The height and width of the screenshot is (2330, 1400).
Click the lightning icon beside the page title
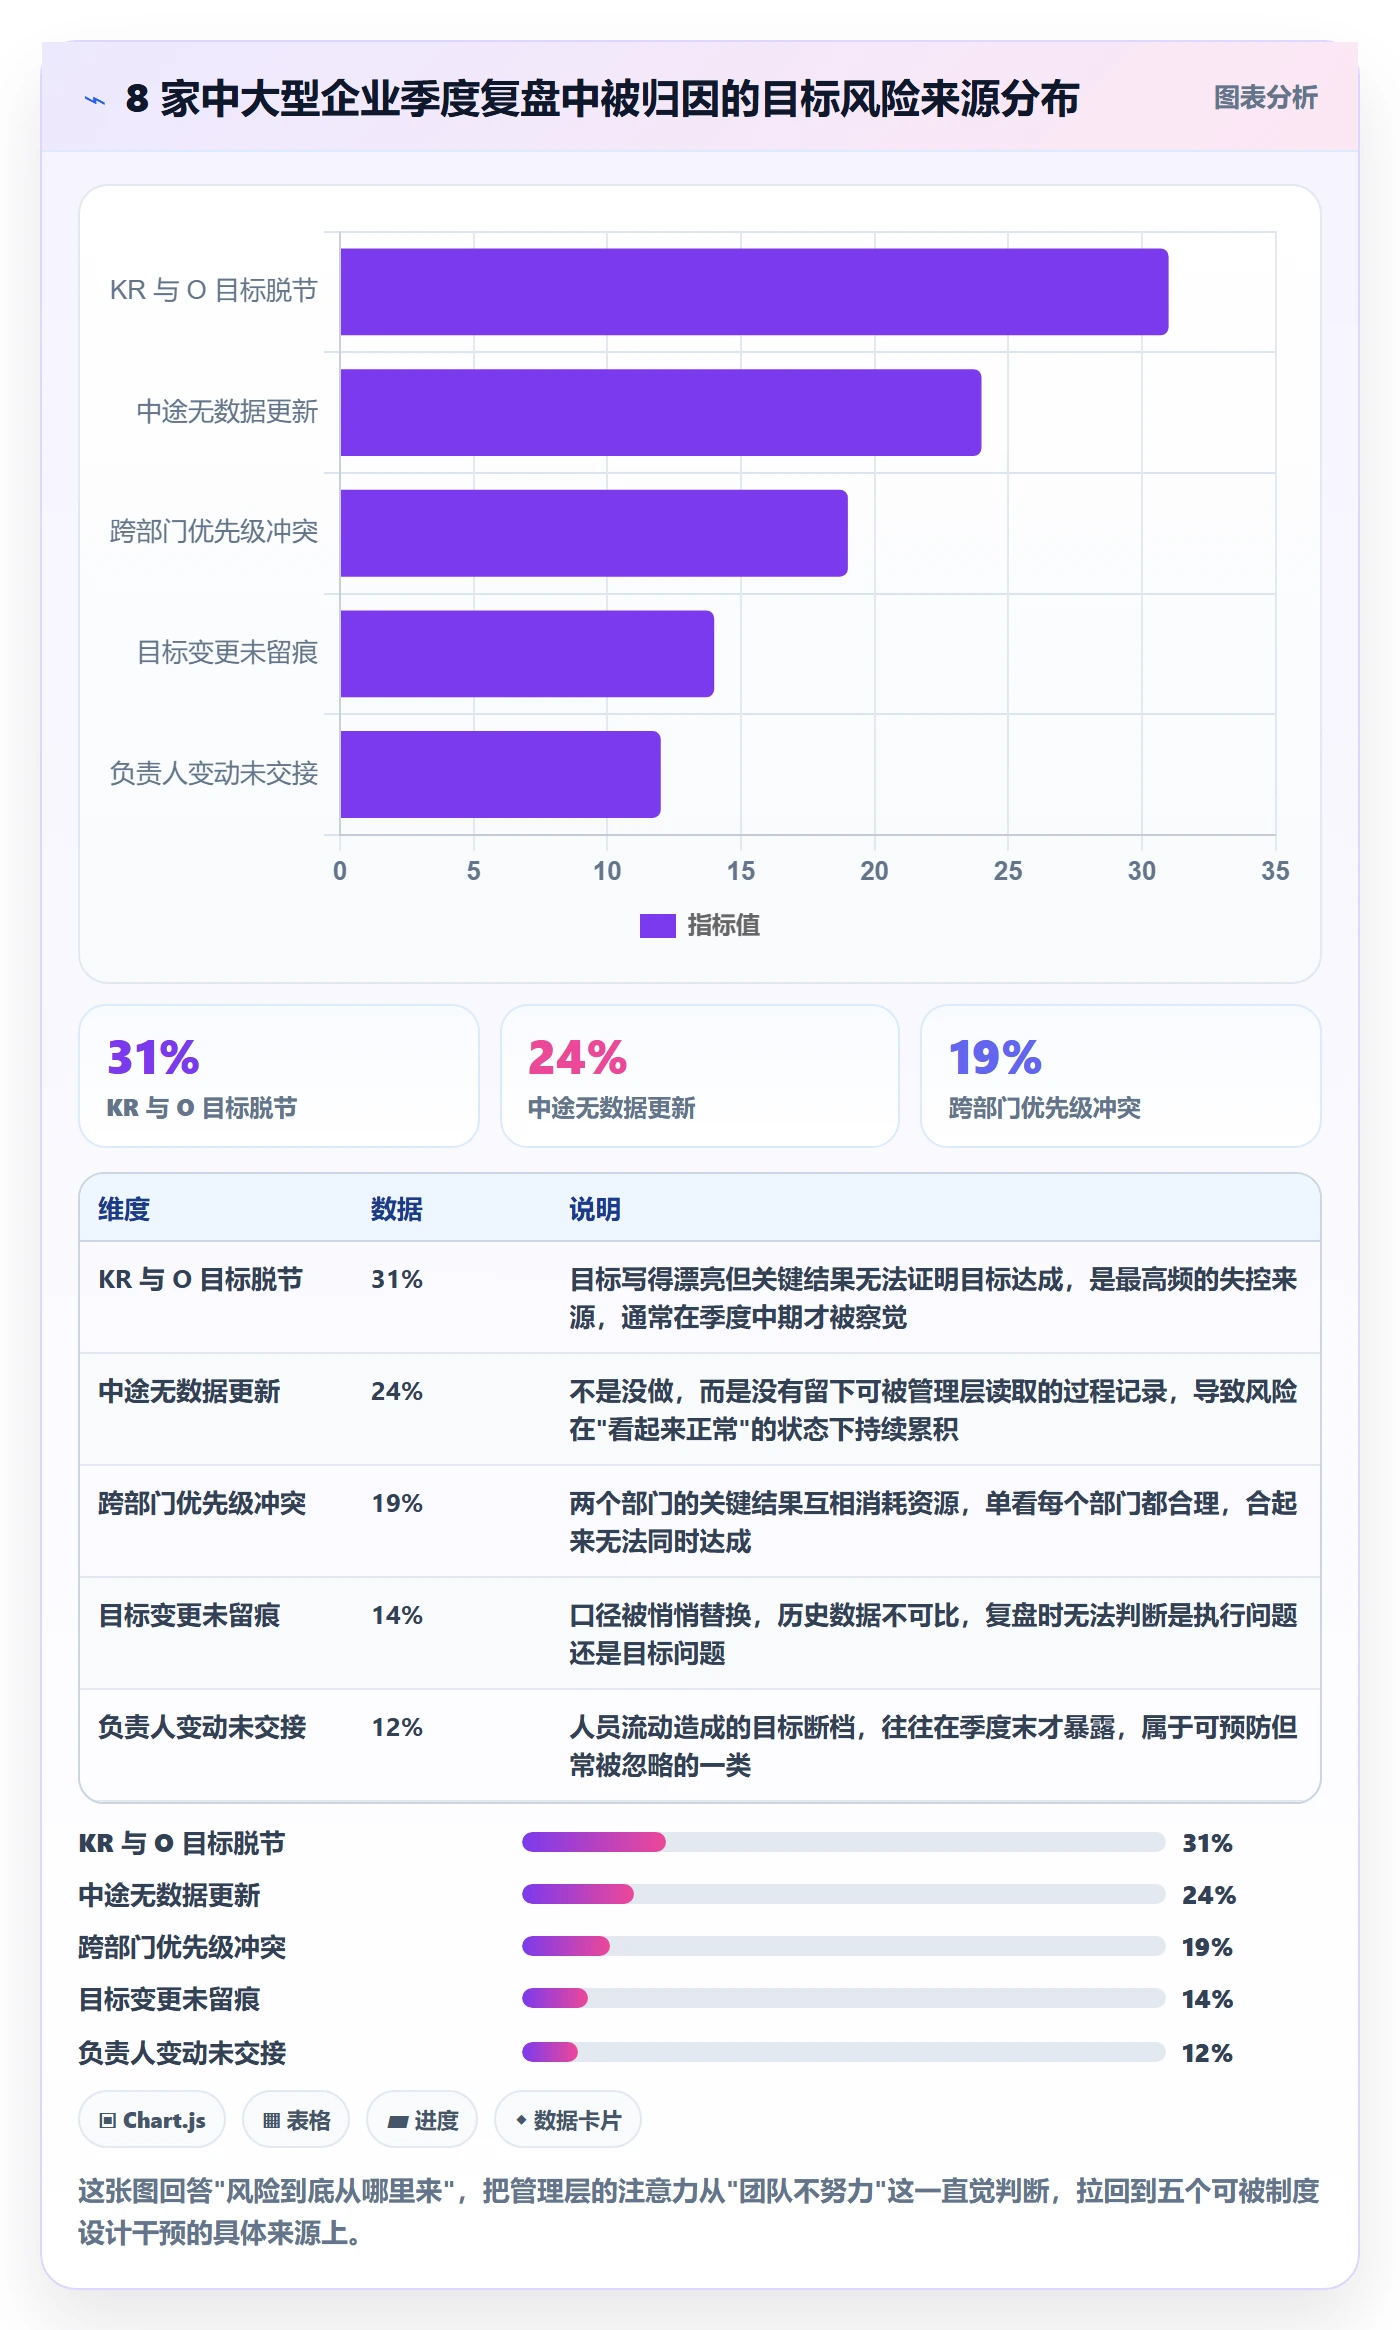(x=95, y=100)
